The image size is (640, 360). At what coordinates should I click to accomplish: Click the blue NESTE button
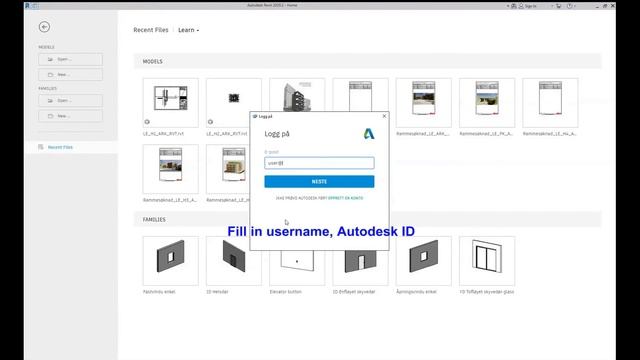319,182
